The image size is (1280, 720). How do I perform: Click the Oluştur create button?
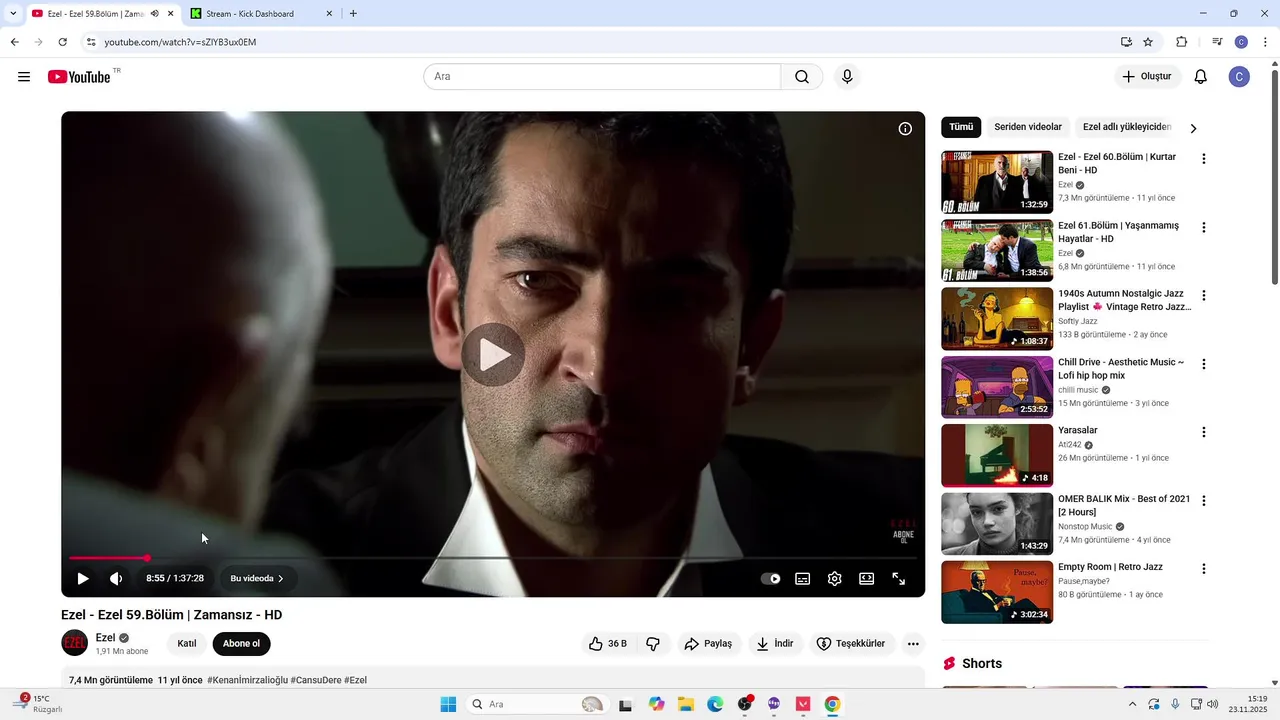coord(1148,77)
